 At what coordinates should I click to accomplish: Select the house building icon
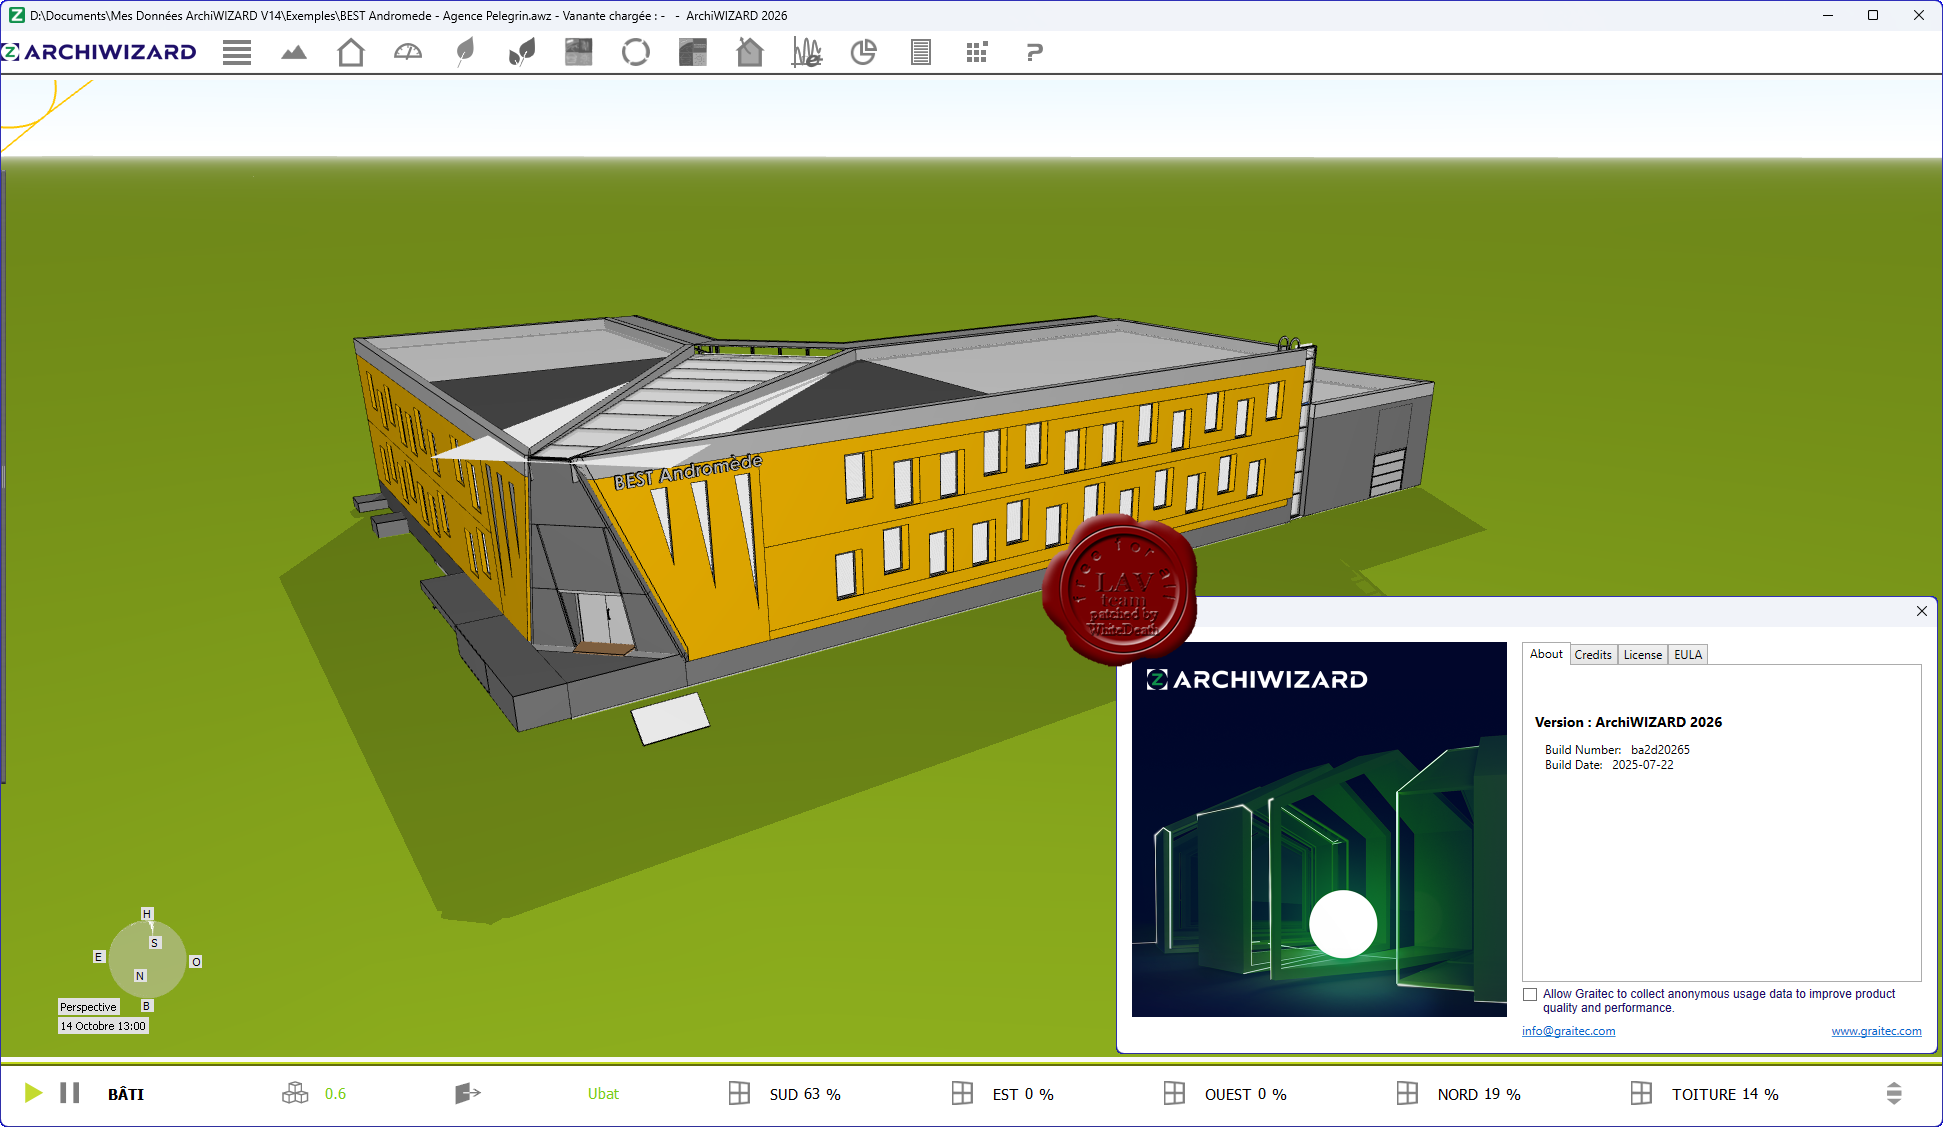coord(351,53)
